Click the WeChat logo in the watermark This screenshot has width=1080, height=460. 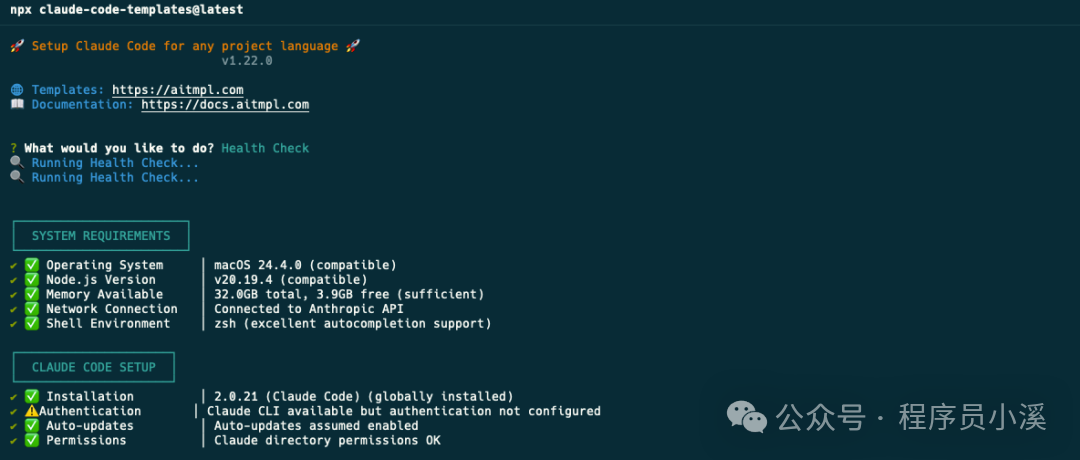pos(747,417)
